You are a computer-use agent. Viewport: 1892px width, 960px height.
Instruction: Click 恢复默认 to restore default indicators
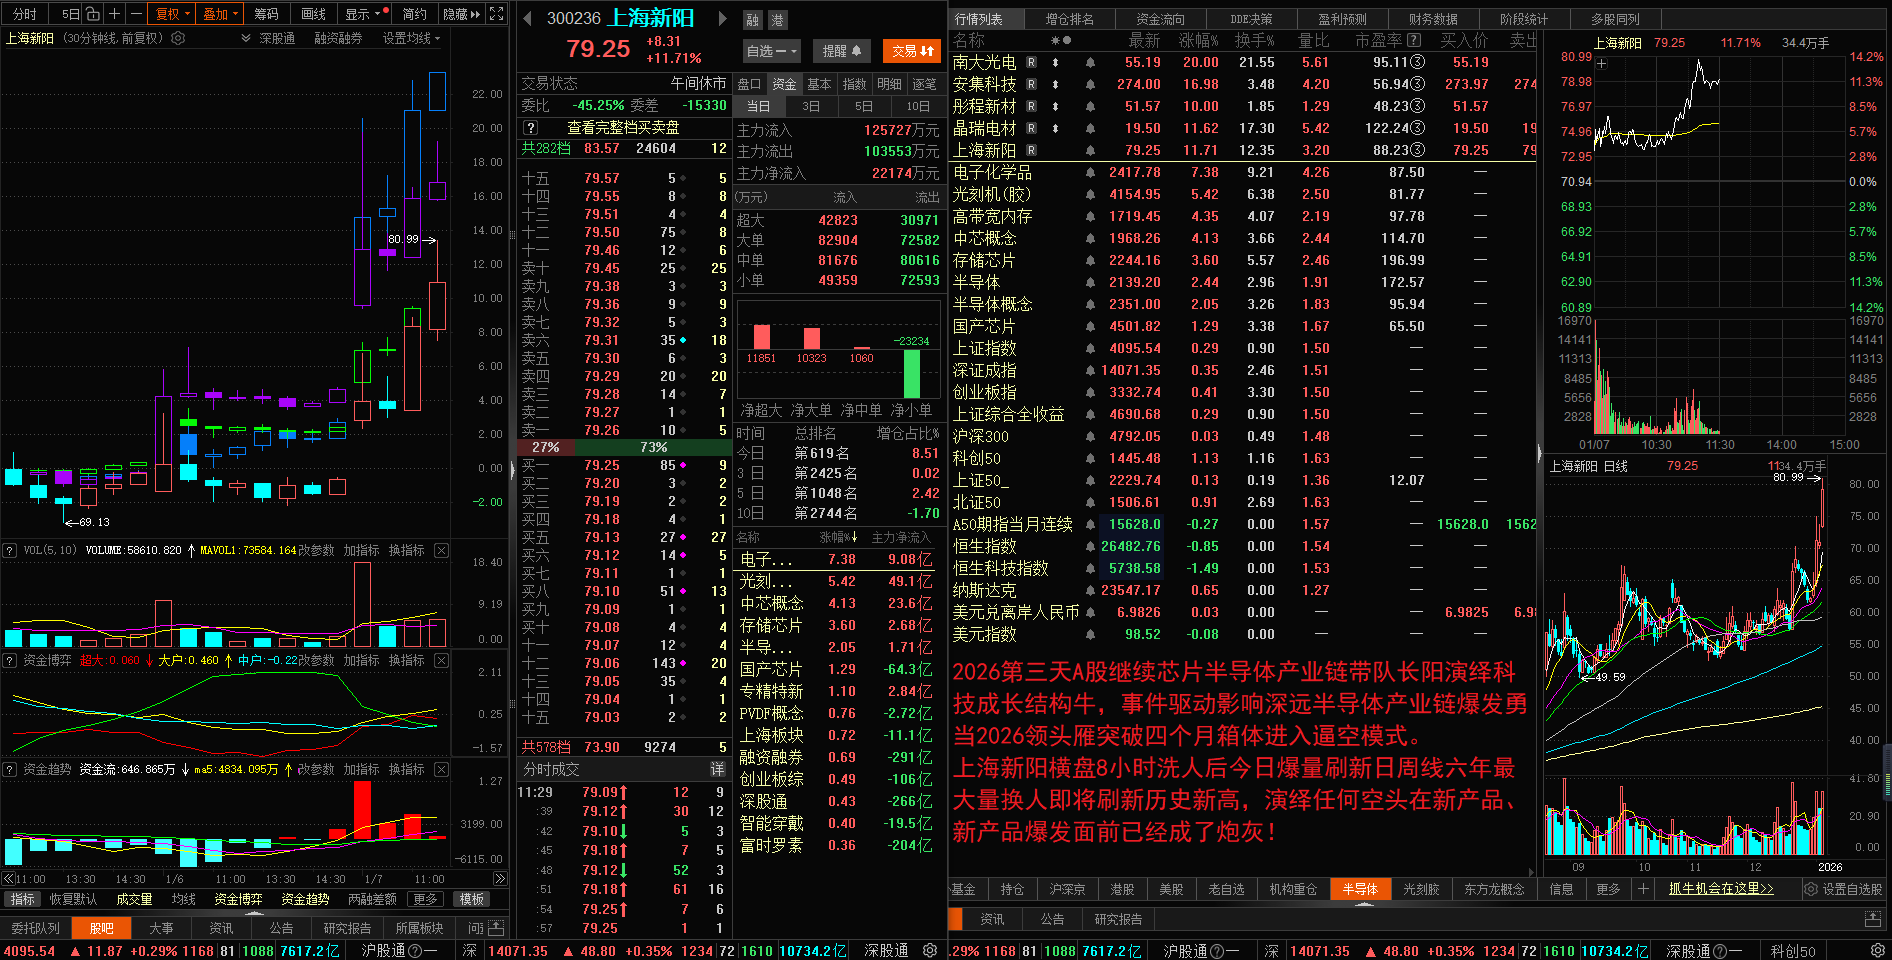74,899
